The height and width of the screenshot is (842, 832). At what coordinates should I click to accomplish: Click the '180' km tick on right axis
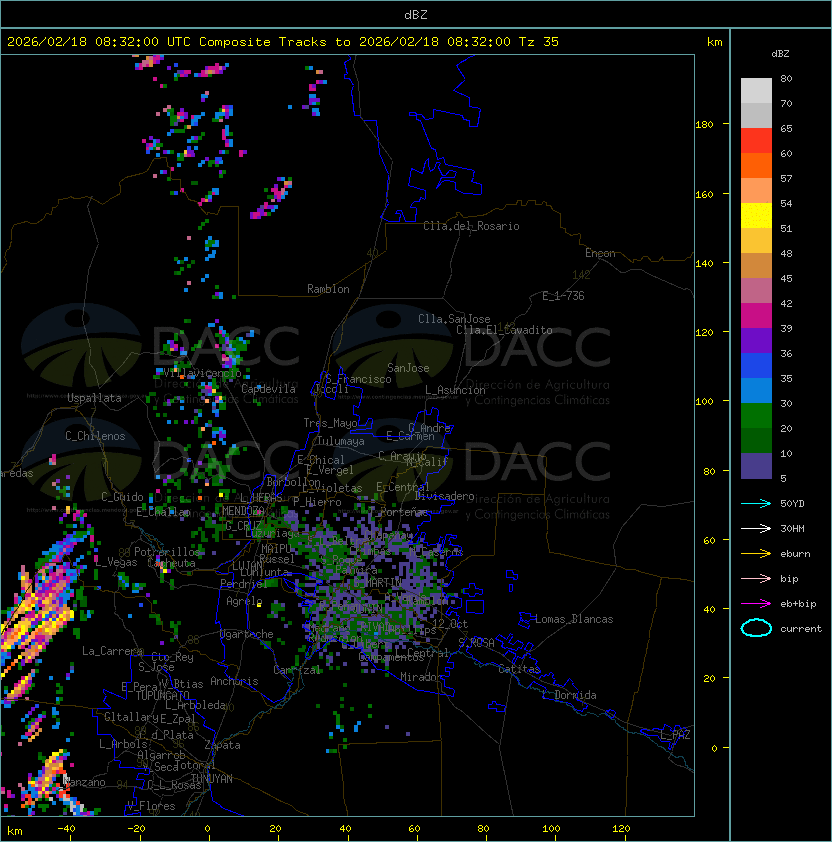pos(704,125)
